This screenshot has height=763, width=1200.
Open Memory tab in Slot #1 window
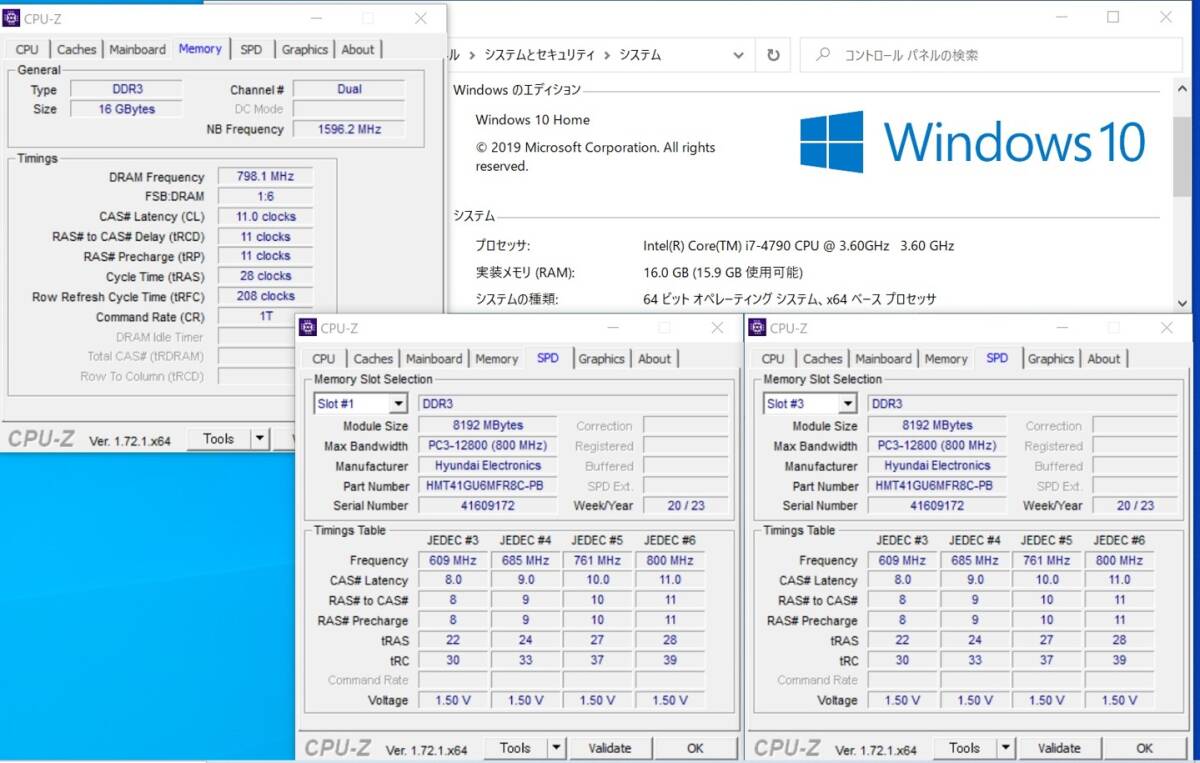click(497, 358)
